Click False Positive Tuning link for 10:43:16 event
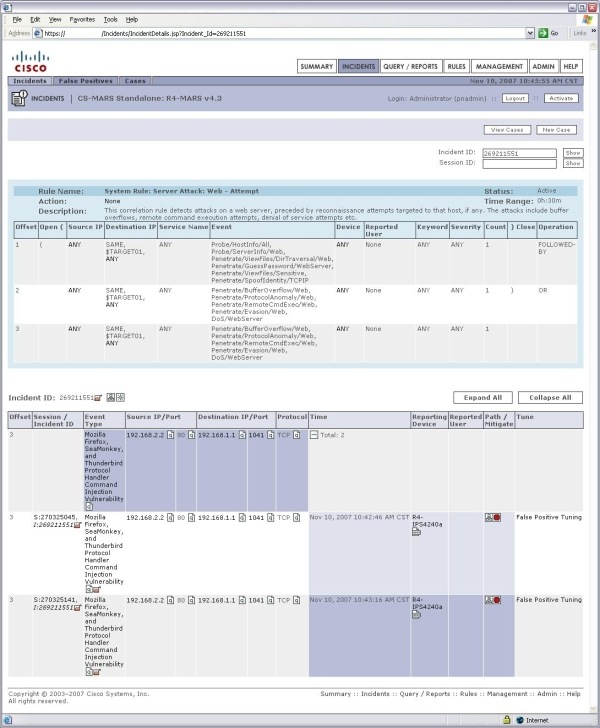 point(549,600)
